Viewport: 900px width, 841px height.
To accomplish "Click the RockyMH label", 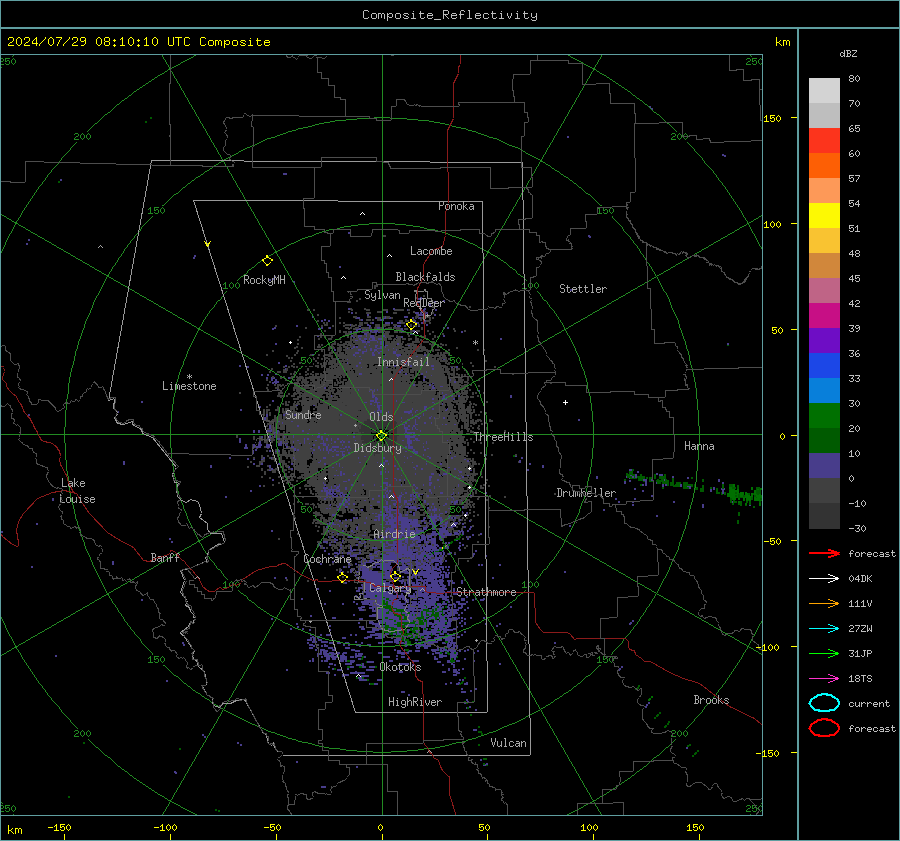I will click(x=264, y=280).
